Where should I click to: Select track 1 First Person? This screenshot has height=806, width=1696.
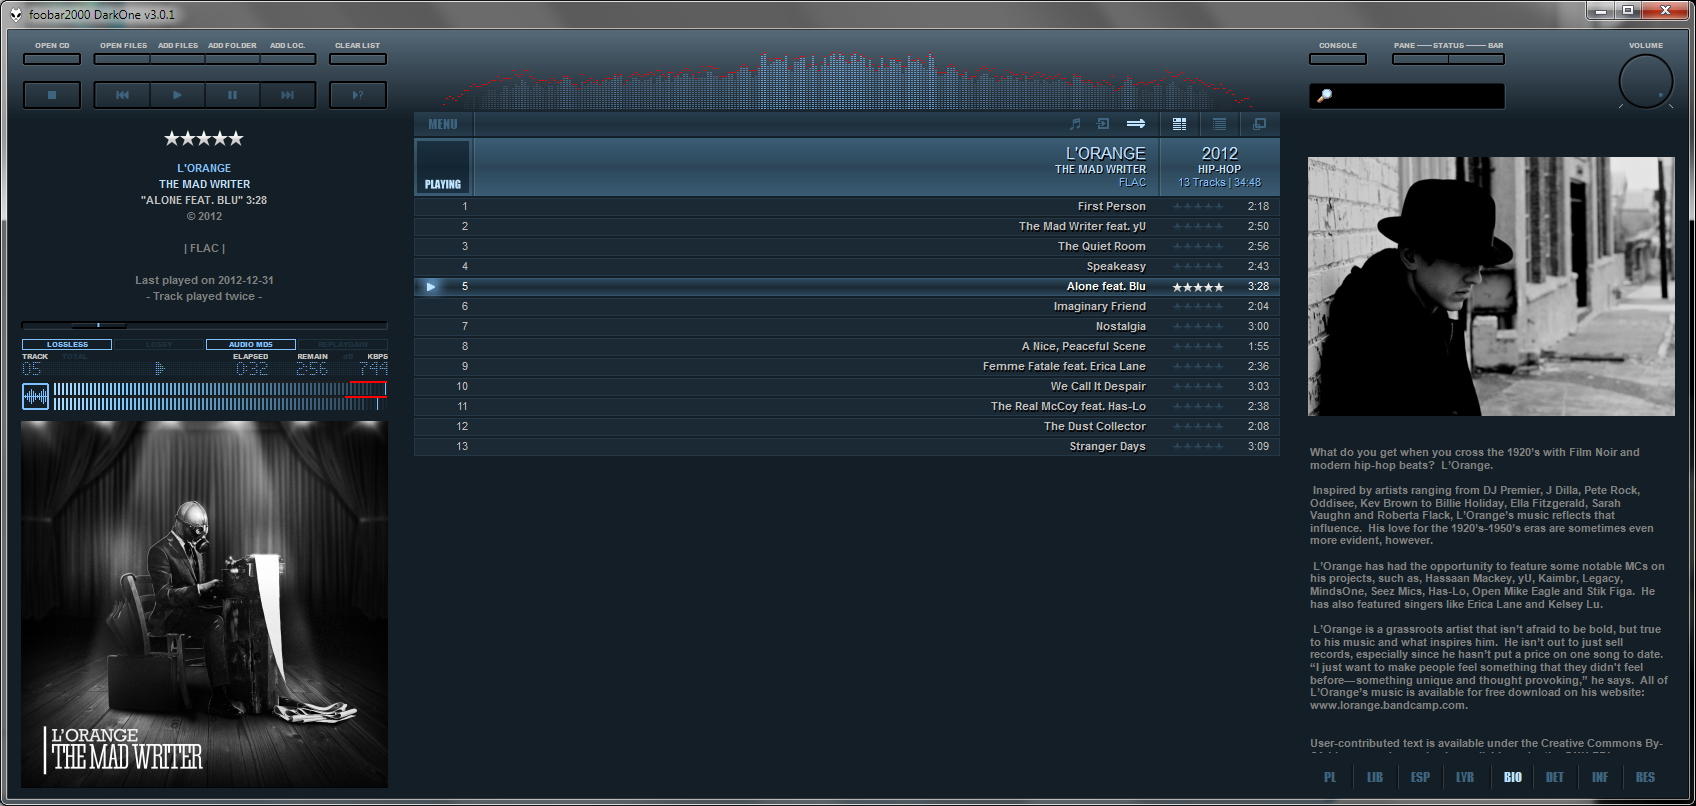click(x=847, y=206)
